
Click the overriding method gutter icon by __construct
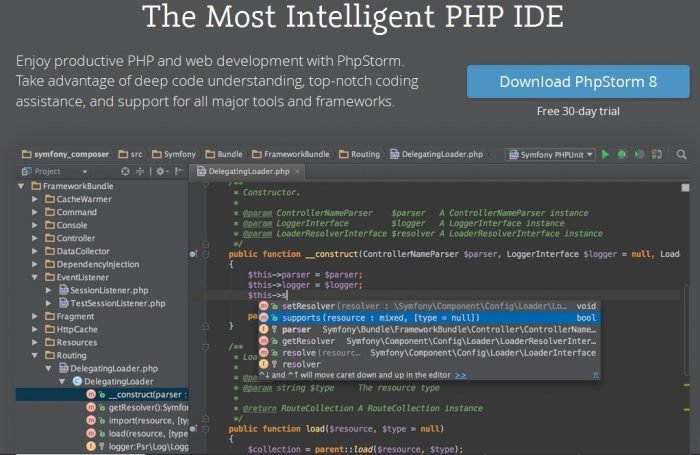click(x=193, y=254)
